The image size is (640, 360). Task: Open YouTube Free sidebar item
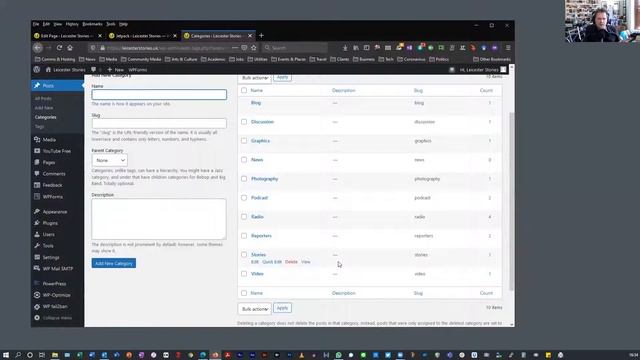[57, 151]
